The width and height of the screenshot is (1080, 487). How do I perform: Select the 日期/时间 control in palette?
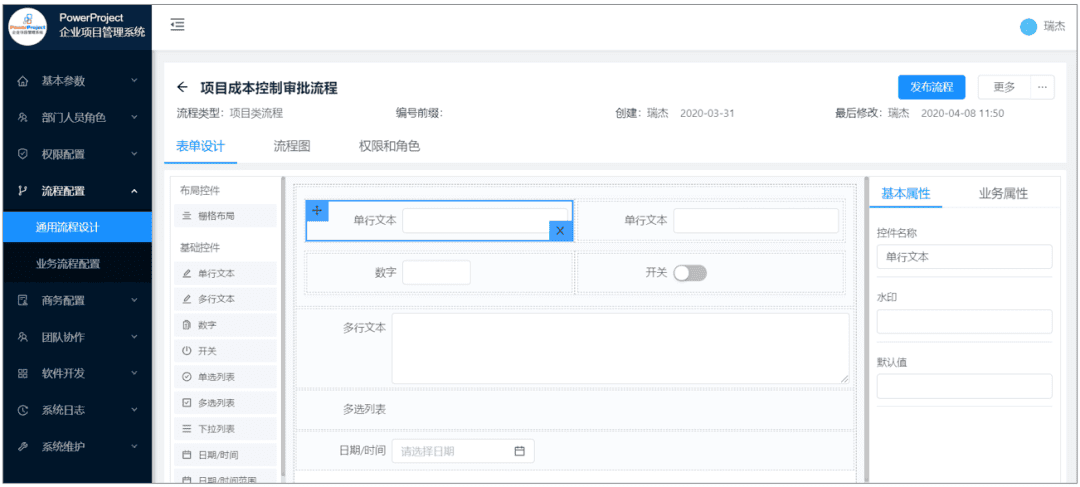pyautogui.click(x=225, y=455)
